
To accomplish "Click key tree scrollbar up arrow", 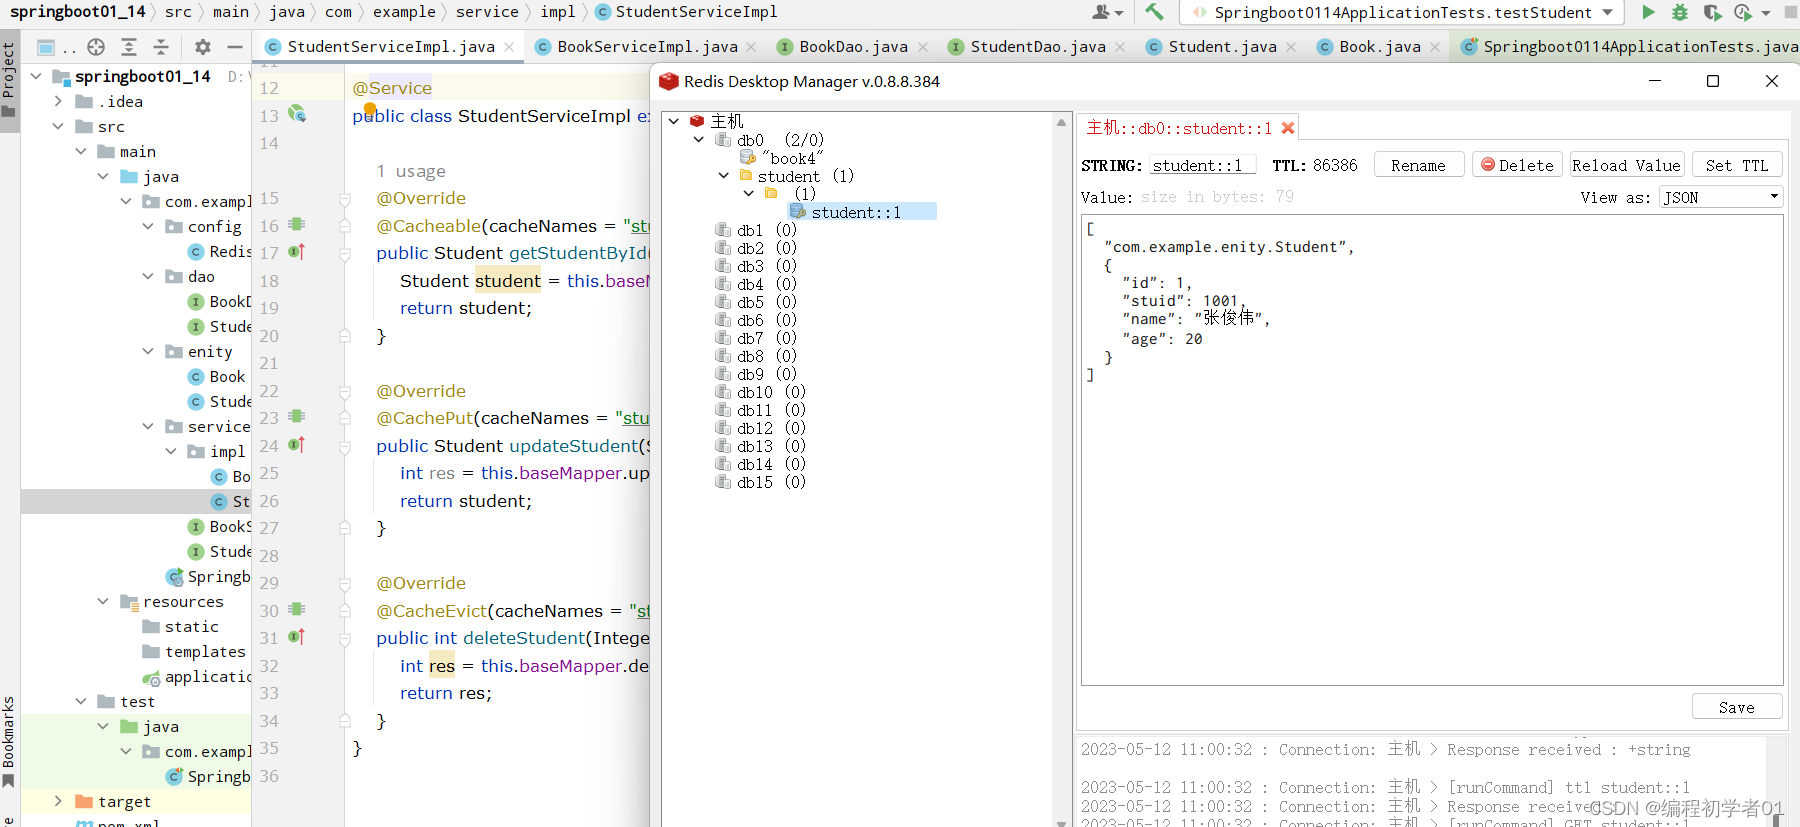I will tap(1061, 122).
